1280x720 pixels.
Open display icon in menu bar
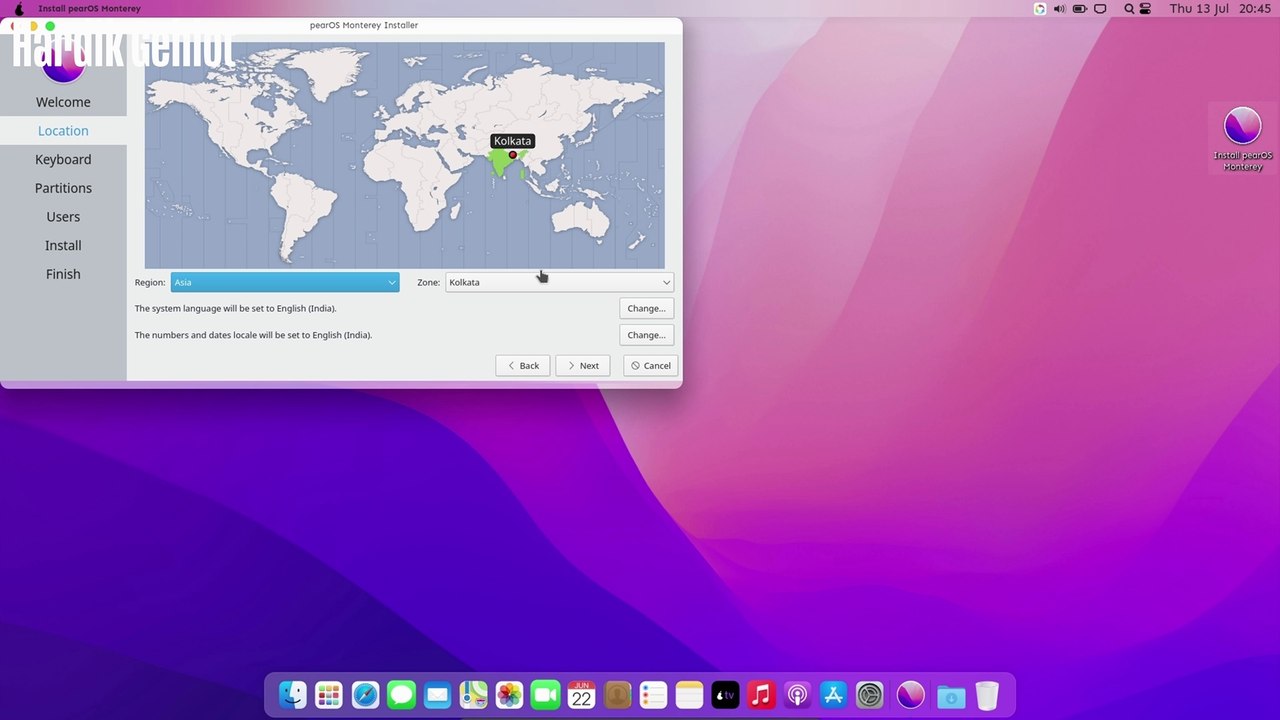pos(1100,9)
